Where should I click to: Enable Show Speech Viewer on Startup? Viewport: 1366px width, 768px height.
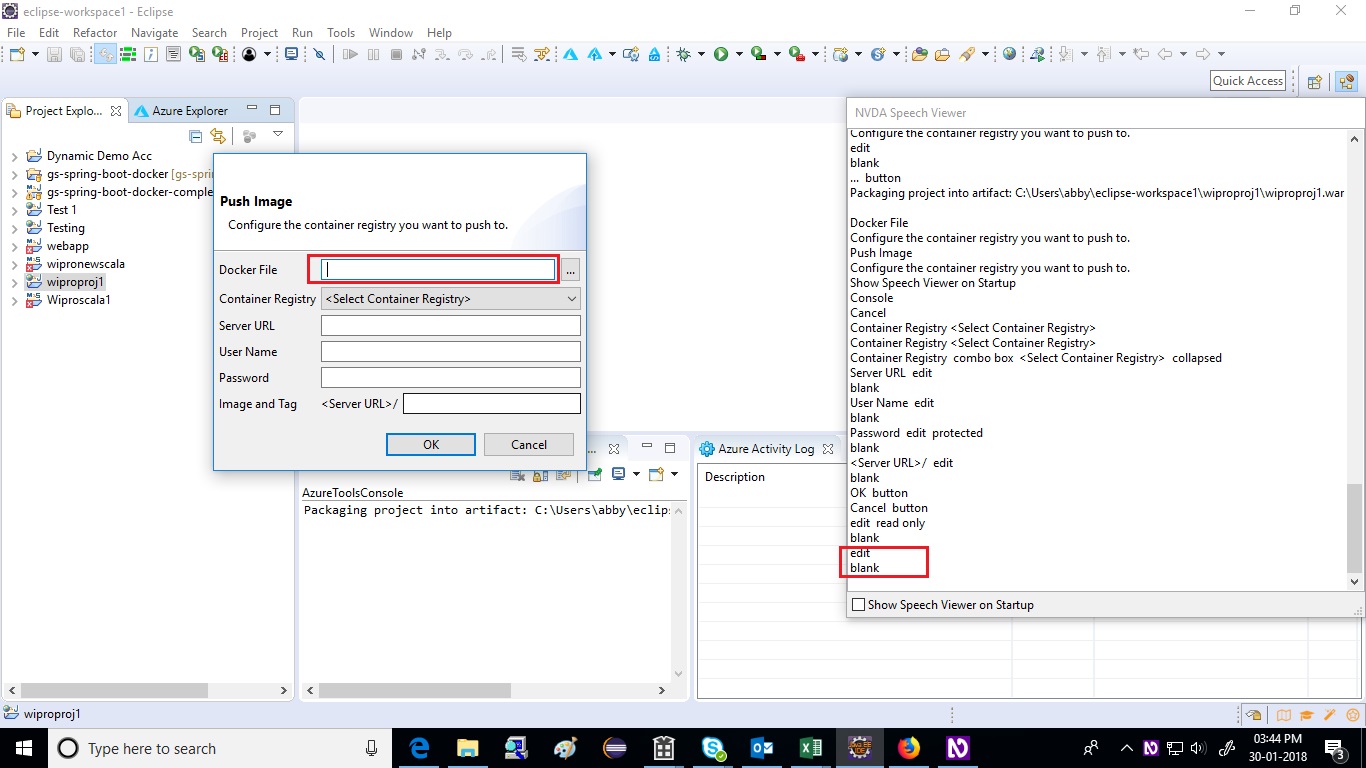pyautogui.click(x=858, y=604)
